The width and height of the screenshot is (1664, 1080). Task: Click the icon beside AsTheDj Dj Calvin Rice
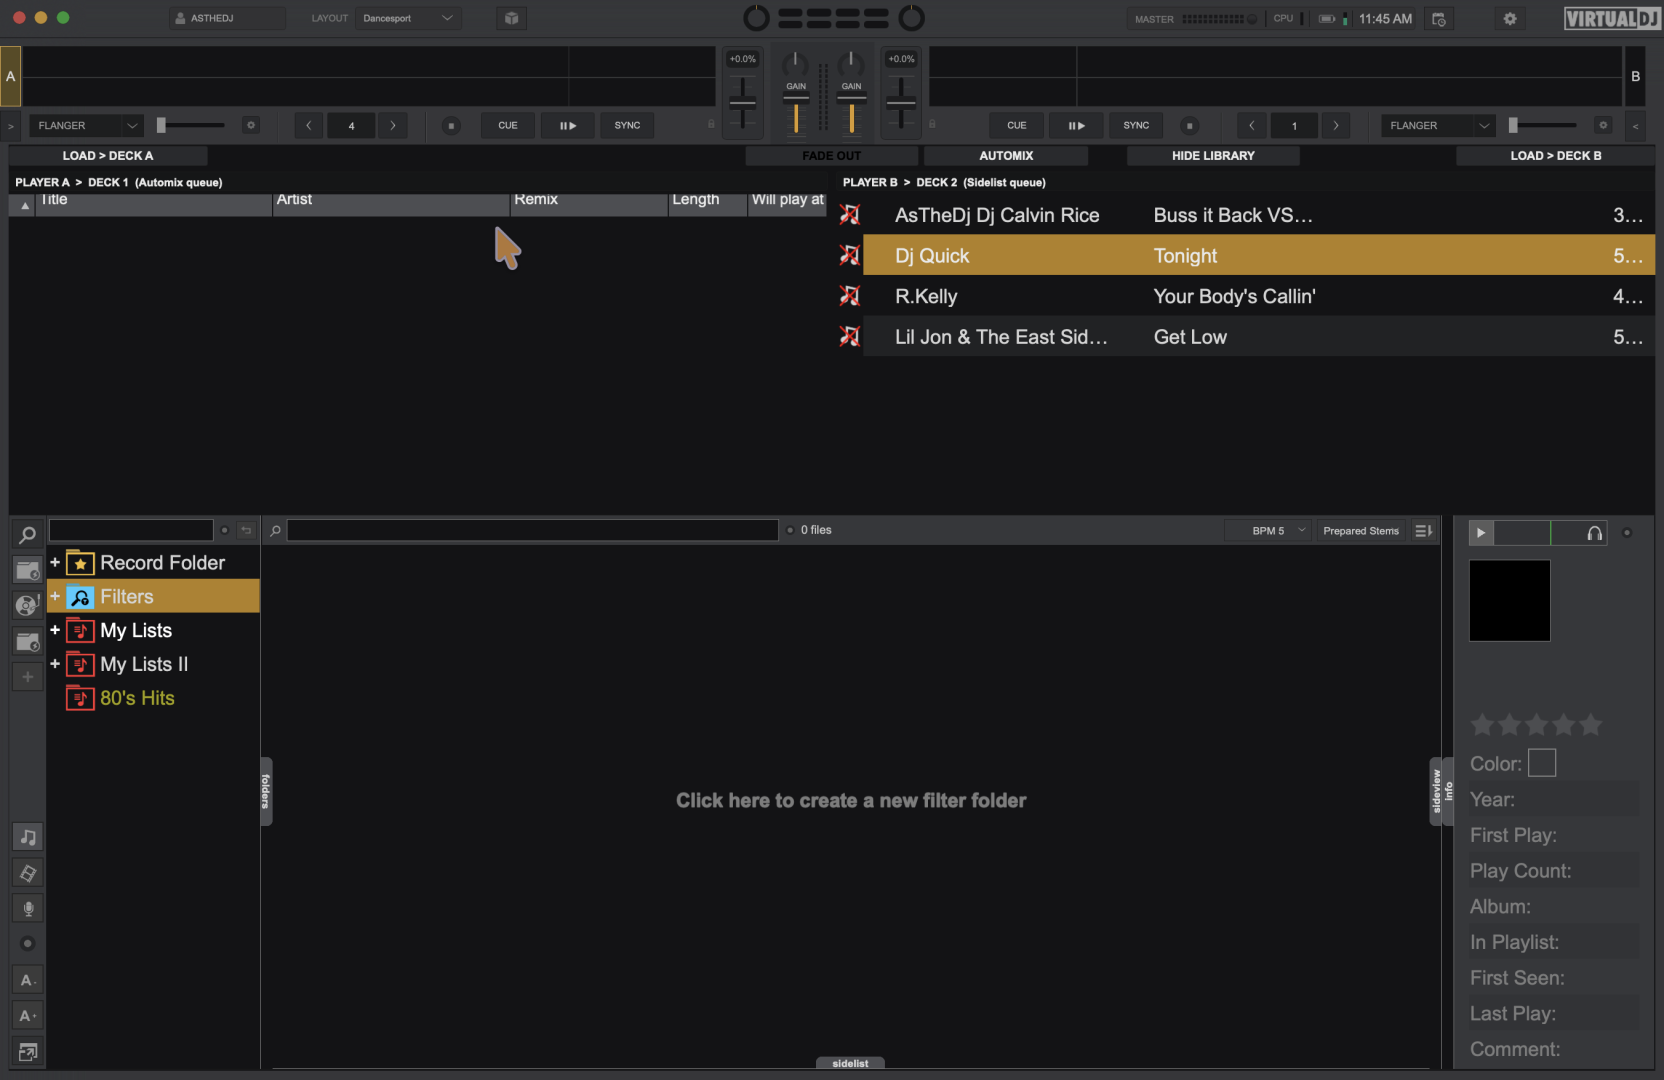849,215
